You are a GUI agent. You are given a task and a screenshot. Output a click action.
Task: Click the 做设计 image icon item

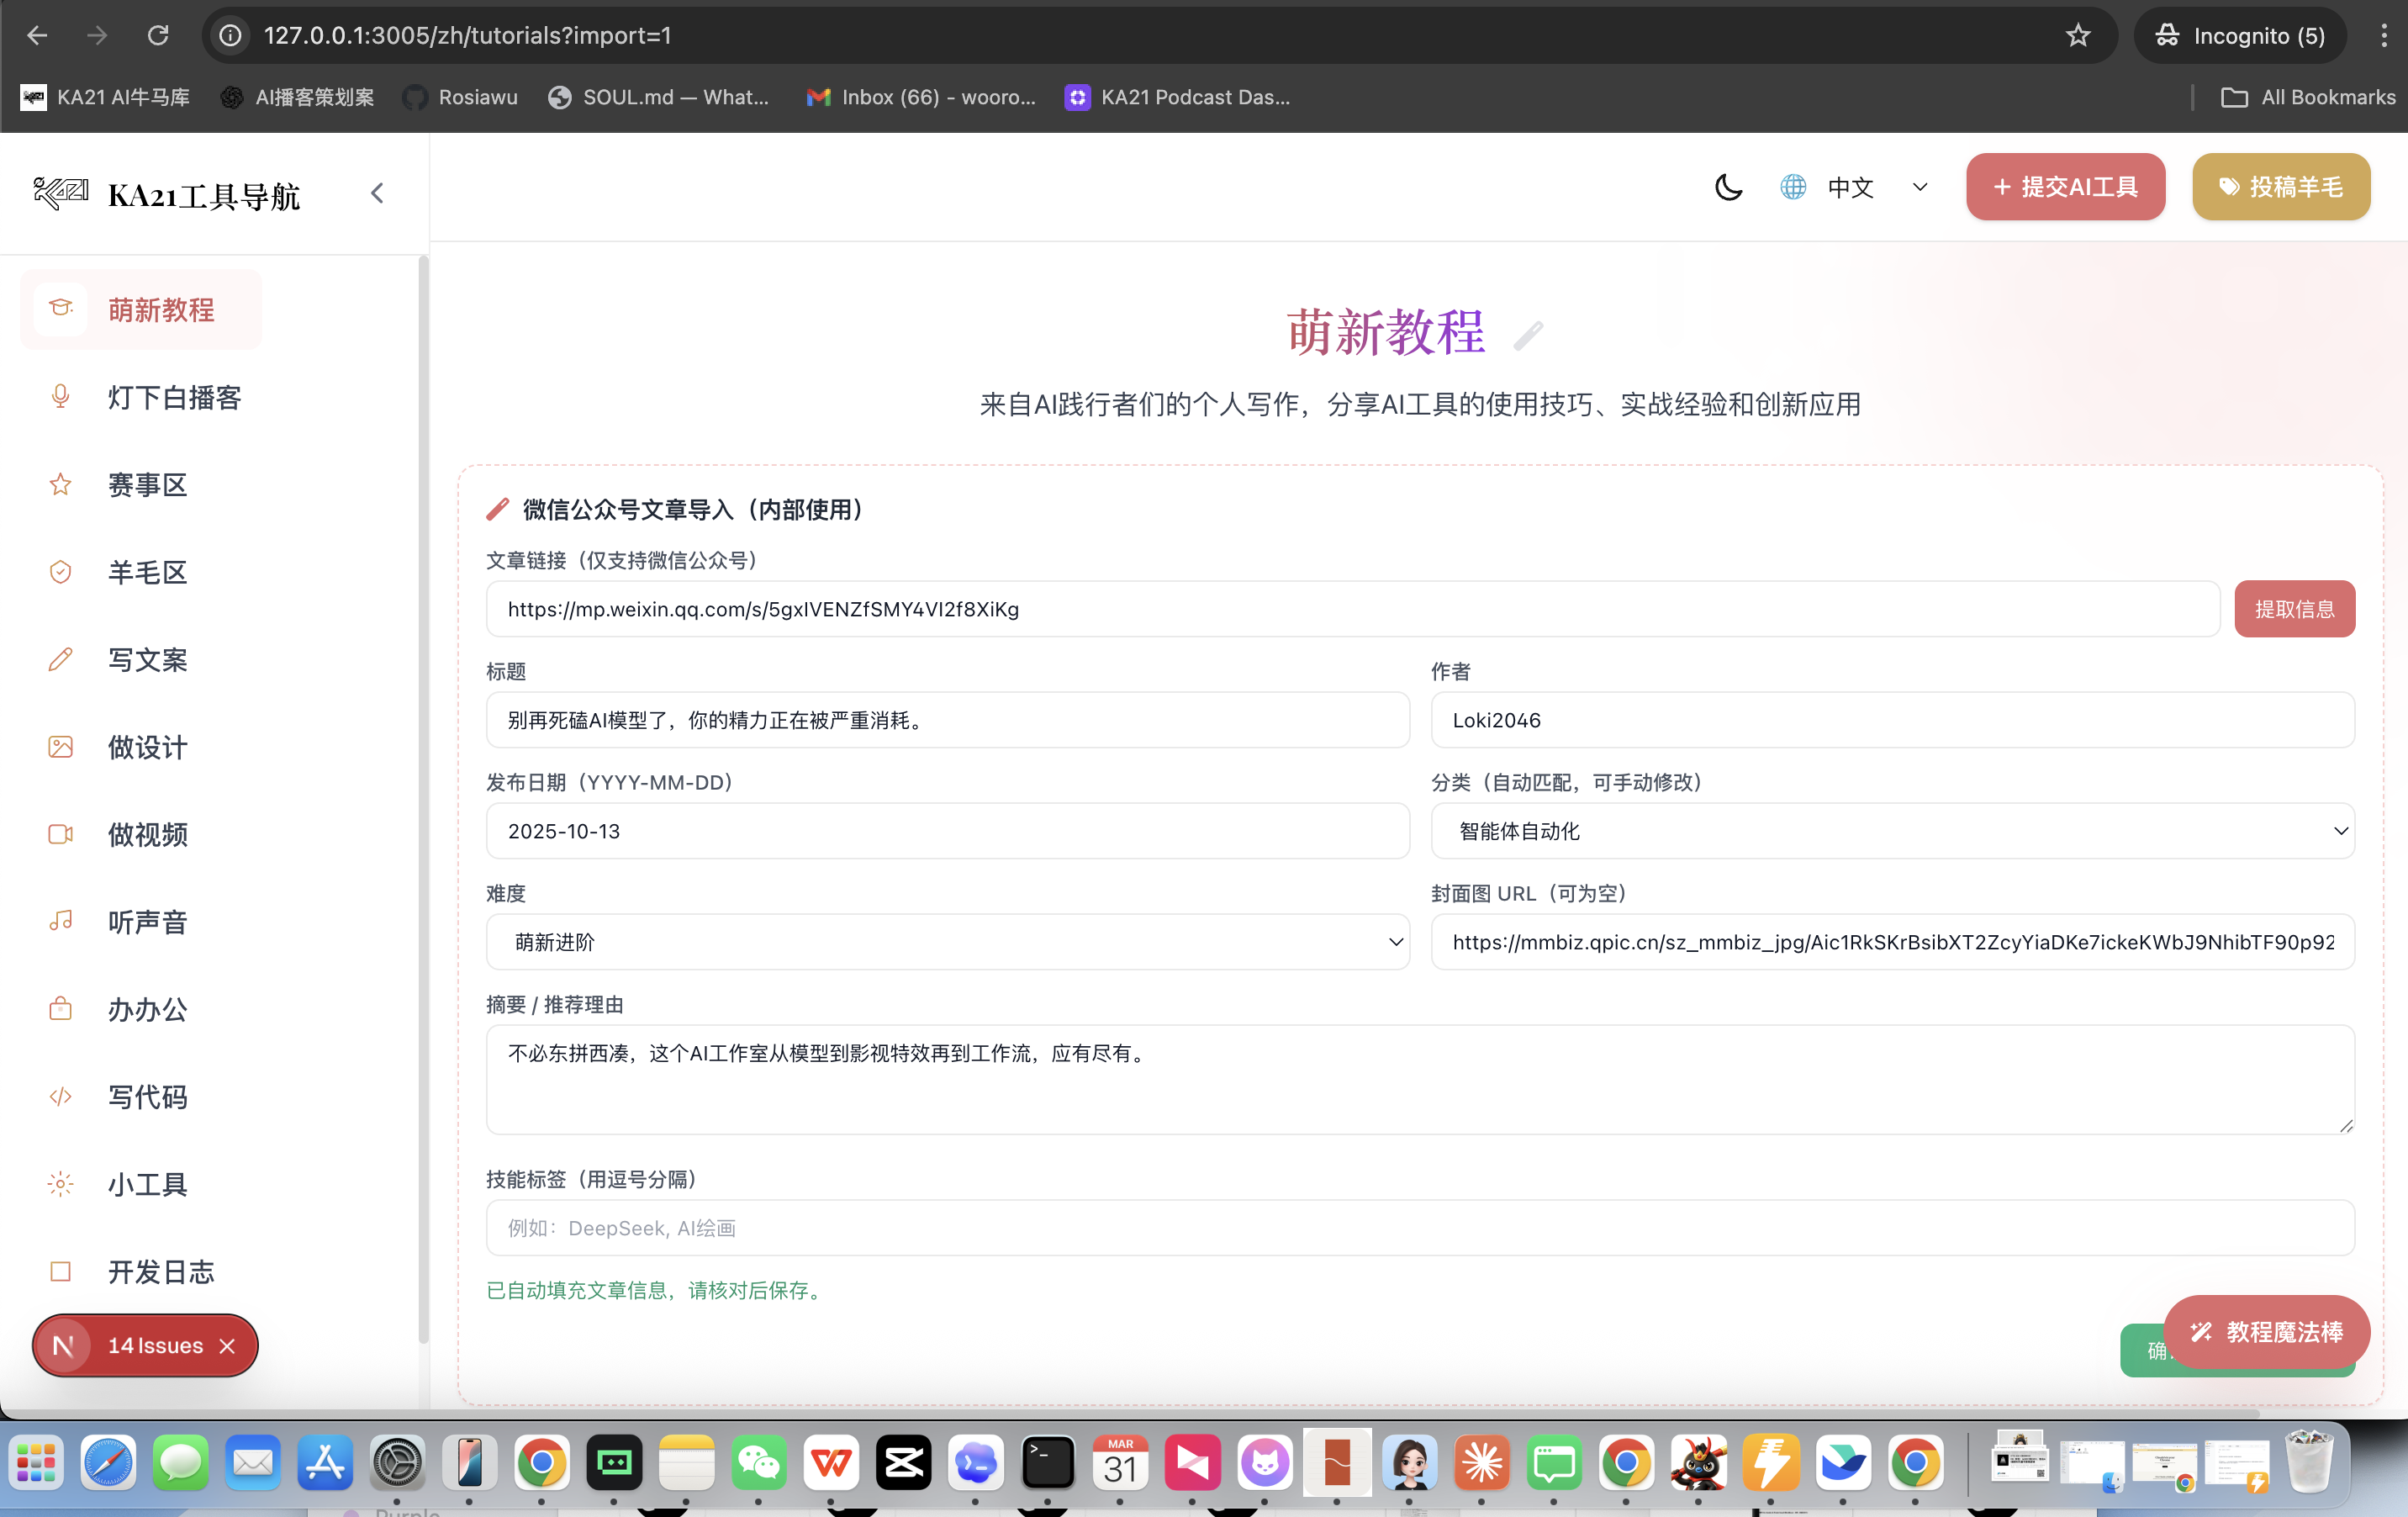point(147,747)
